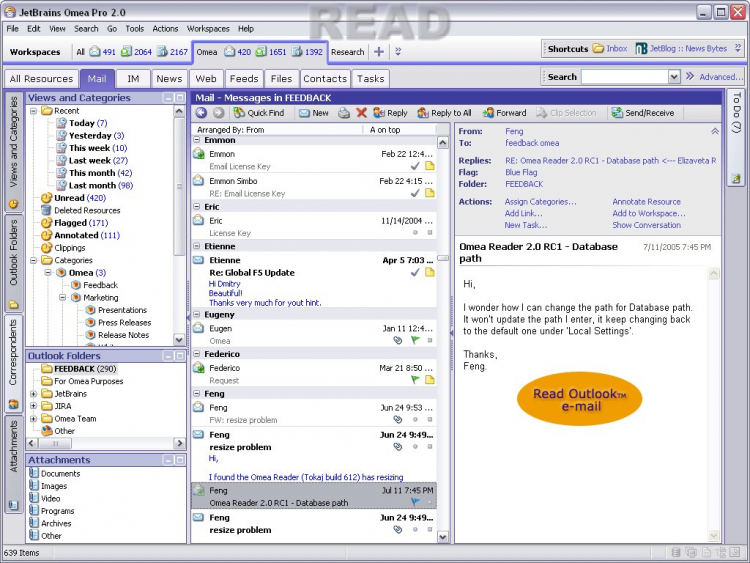The image size is (750, 563).
Task: Collapse the Emmon message group
Action: coord(197,140)
